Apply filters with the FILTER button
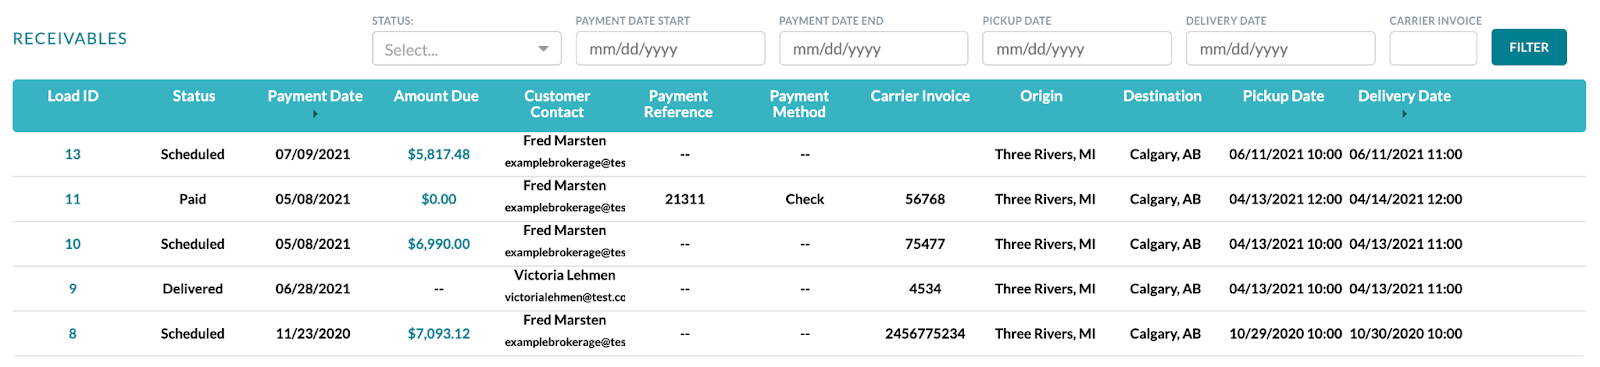Viewport: 1600px width, 367px height. click(x=1529, y=47)
